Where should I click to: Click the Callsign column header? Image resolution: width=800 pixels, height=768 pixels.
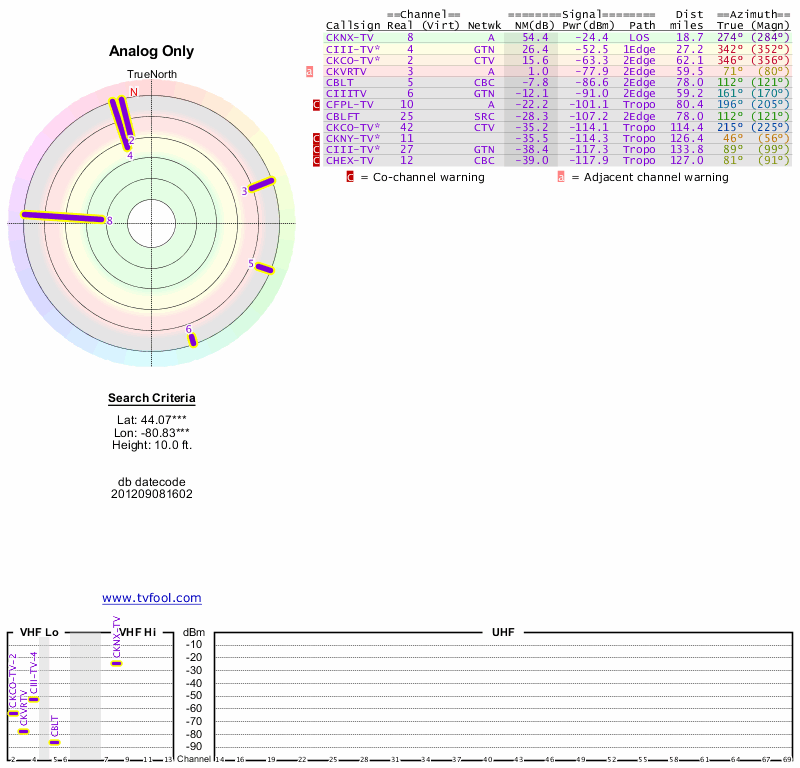[353, 25]
